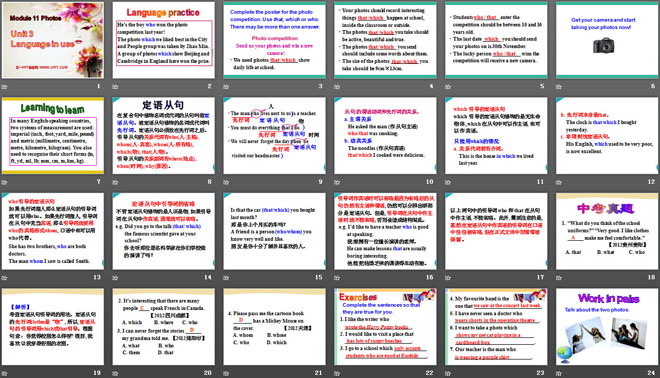Click the slide number label 6
Image resolution: width=660 pixels, height=378 pixels.
653,86
